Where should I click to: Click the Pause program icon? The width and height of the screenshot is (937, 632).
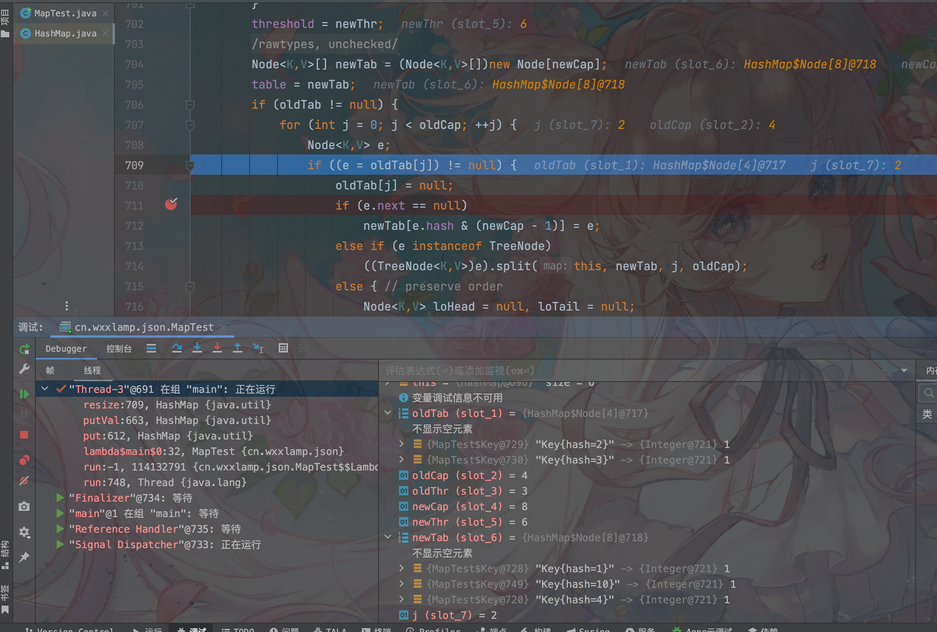tap(24, 415)
